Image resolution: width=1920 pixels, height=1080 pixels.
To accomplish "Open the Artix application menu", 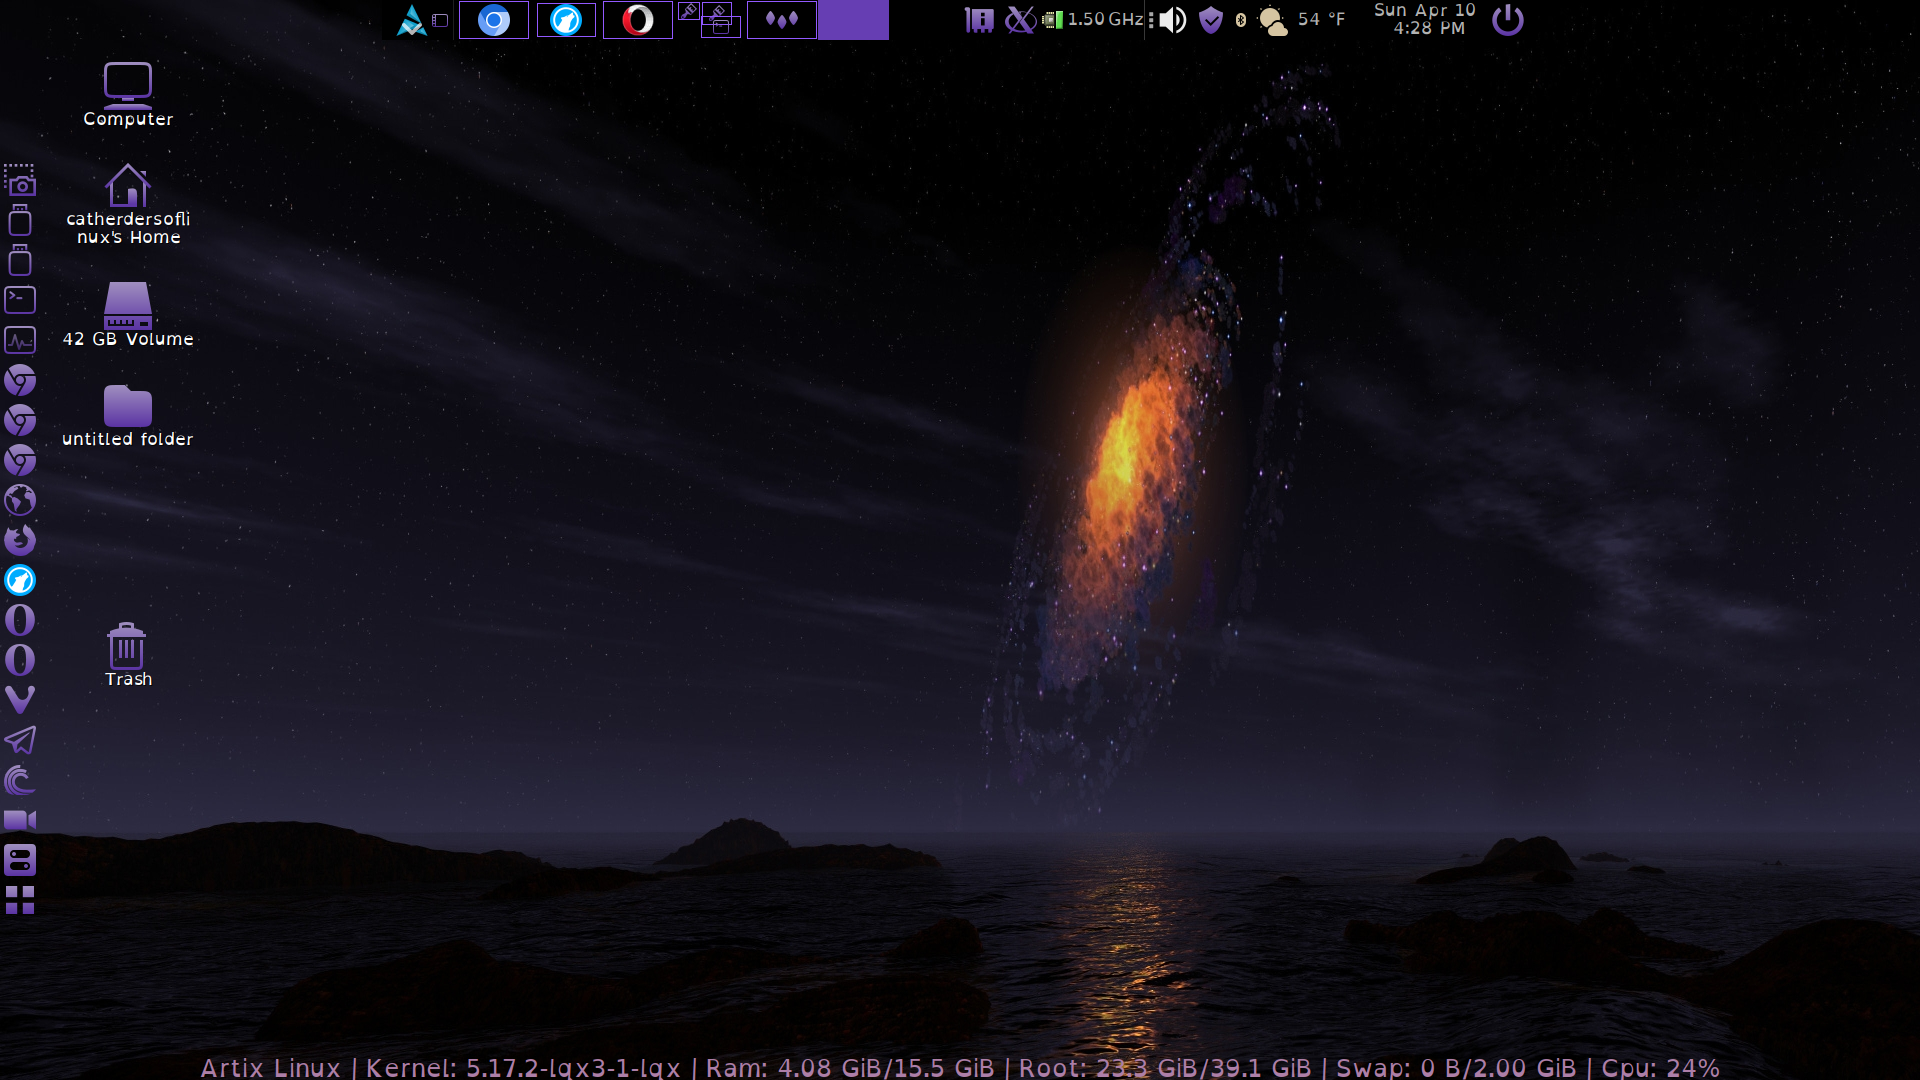I will 411,20.
